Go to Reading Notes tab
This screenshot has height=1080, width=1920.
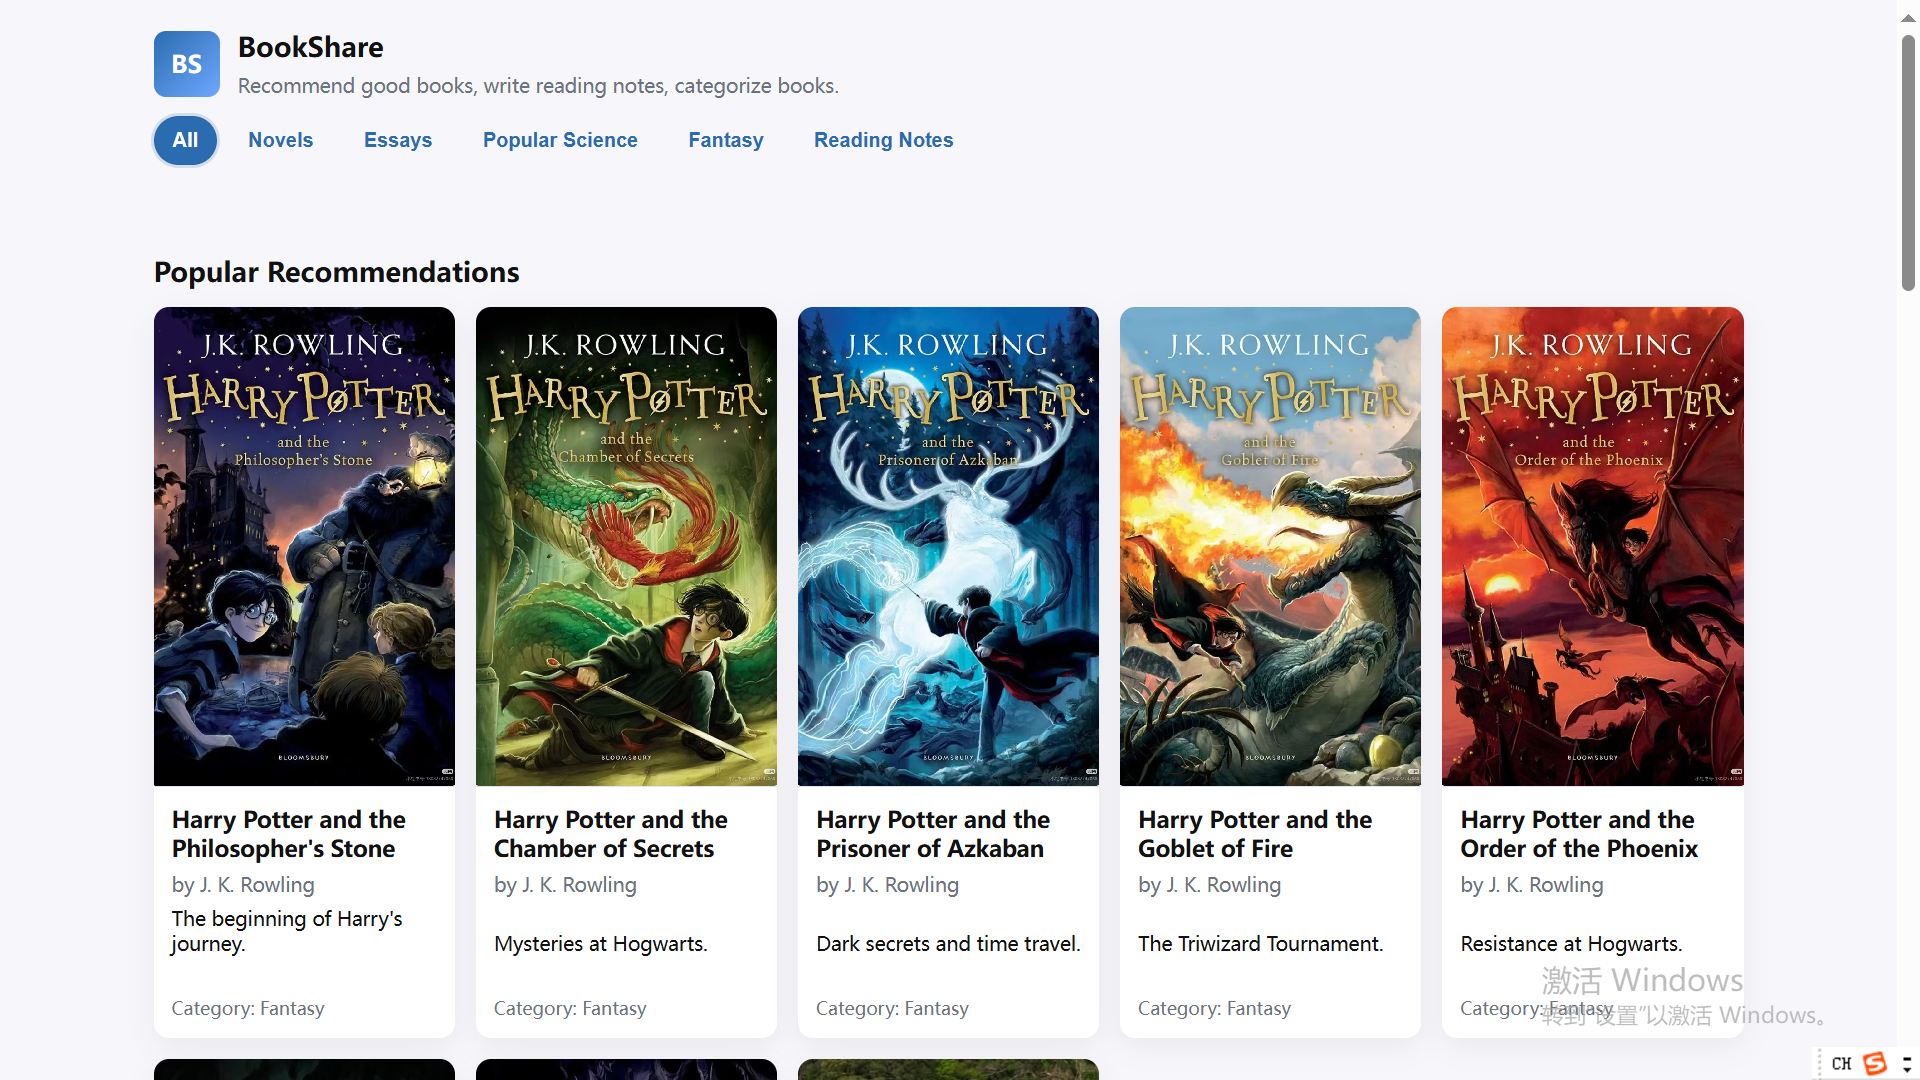click(882, 140)
